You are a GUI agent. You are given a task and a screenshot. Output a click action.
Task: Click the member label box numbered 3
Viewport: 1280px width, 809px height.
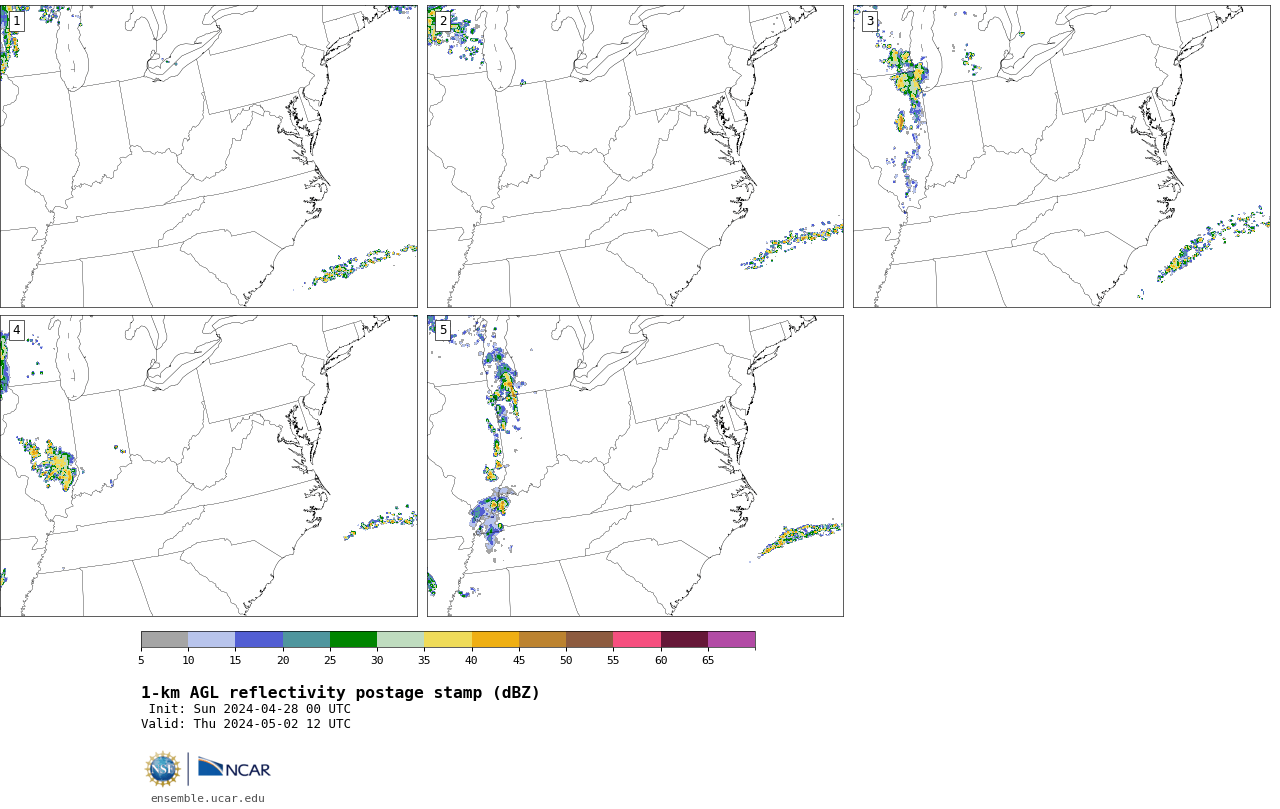(x=870, y=21)
